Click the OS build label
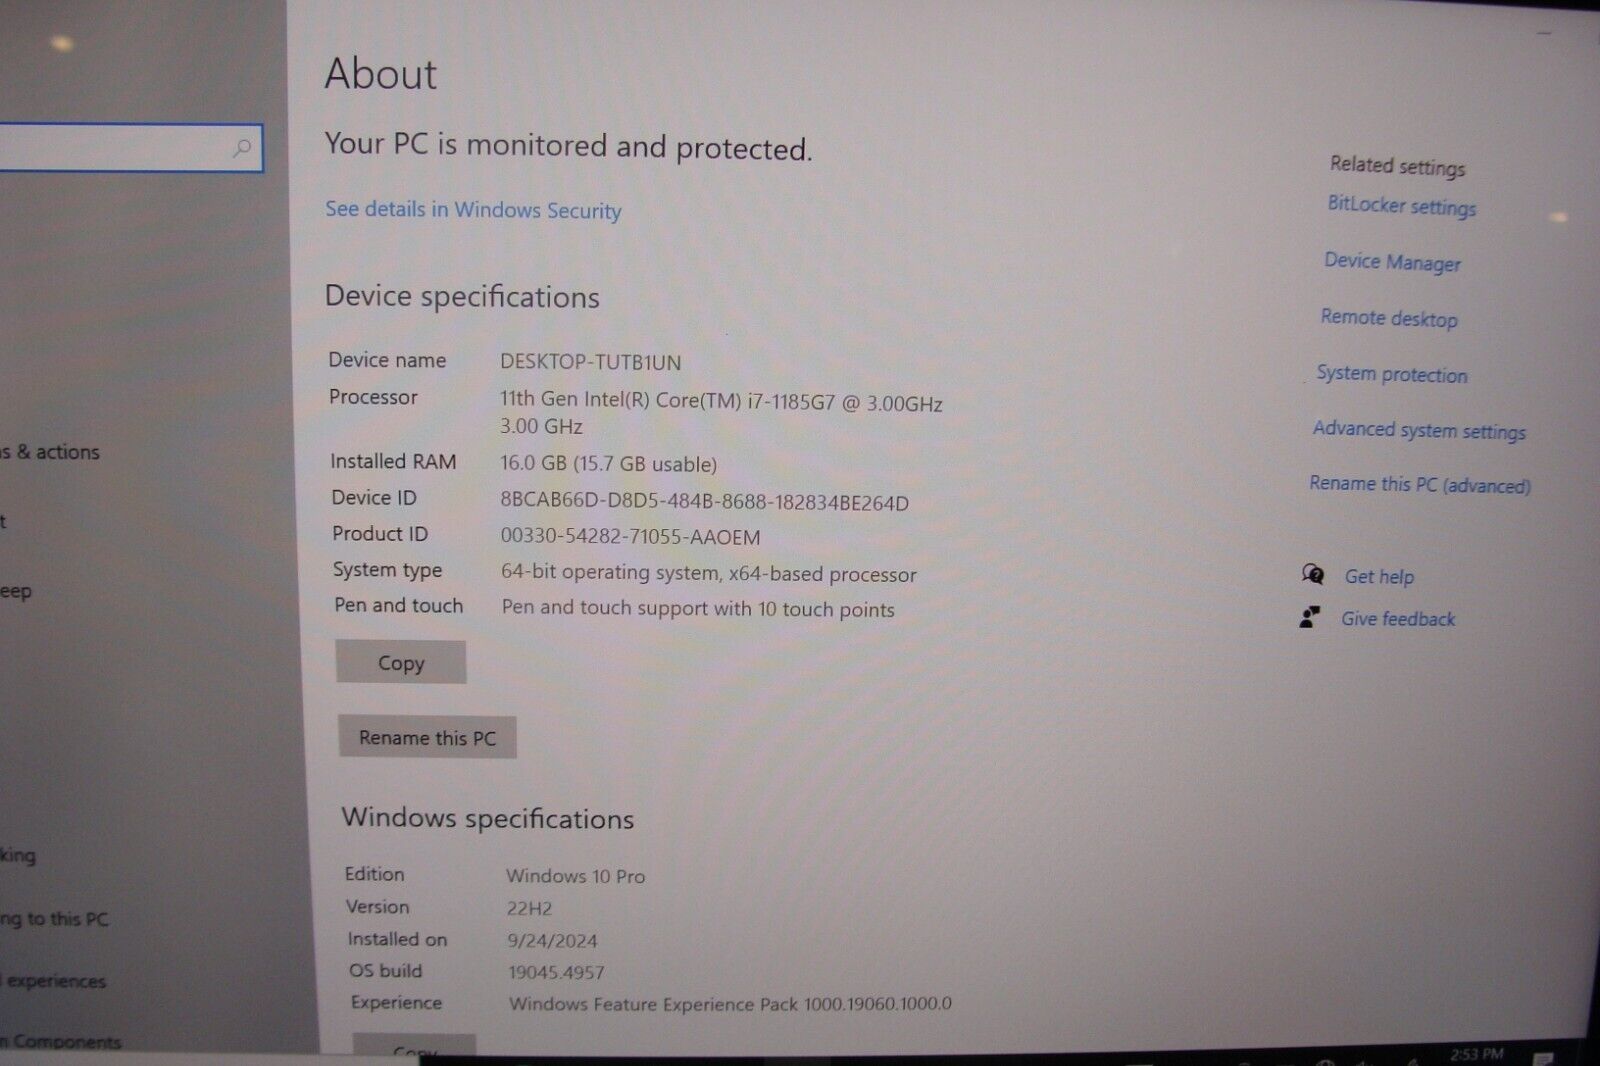The width and height of the screenshot is (1600, 1066). 385,970
